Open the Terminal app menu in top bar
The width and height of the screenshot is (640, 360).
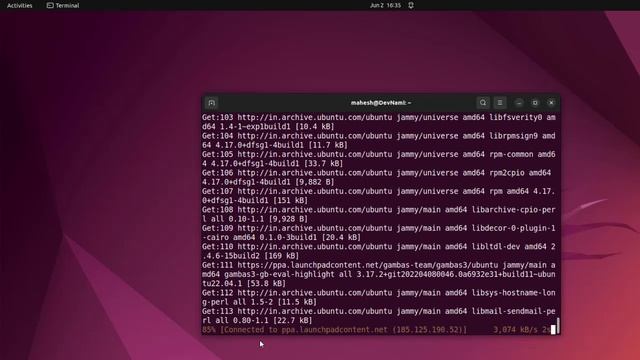click(x=63, y=5)
